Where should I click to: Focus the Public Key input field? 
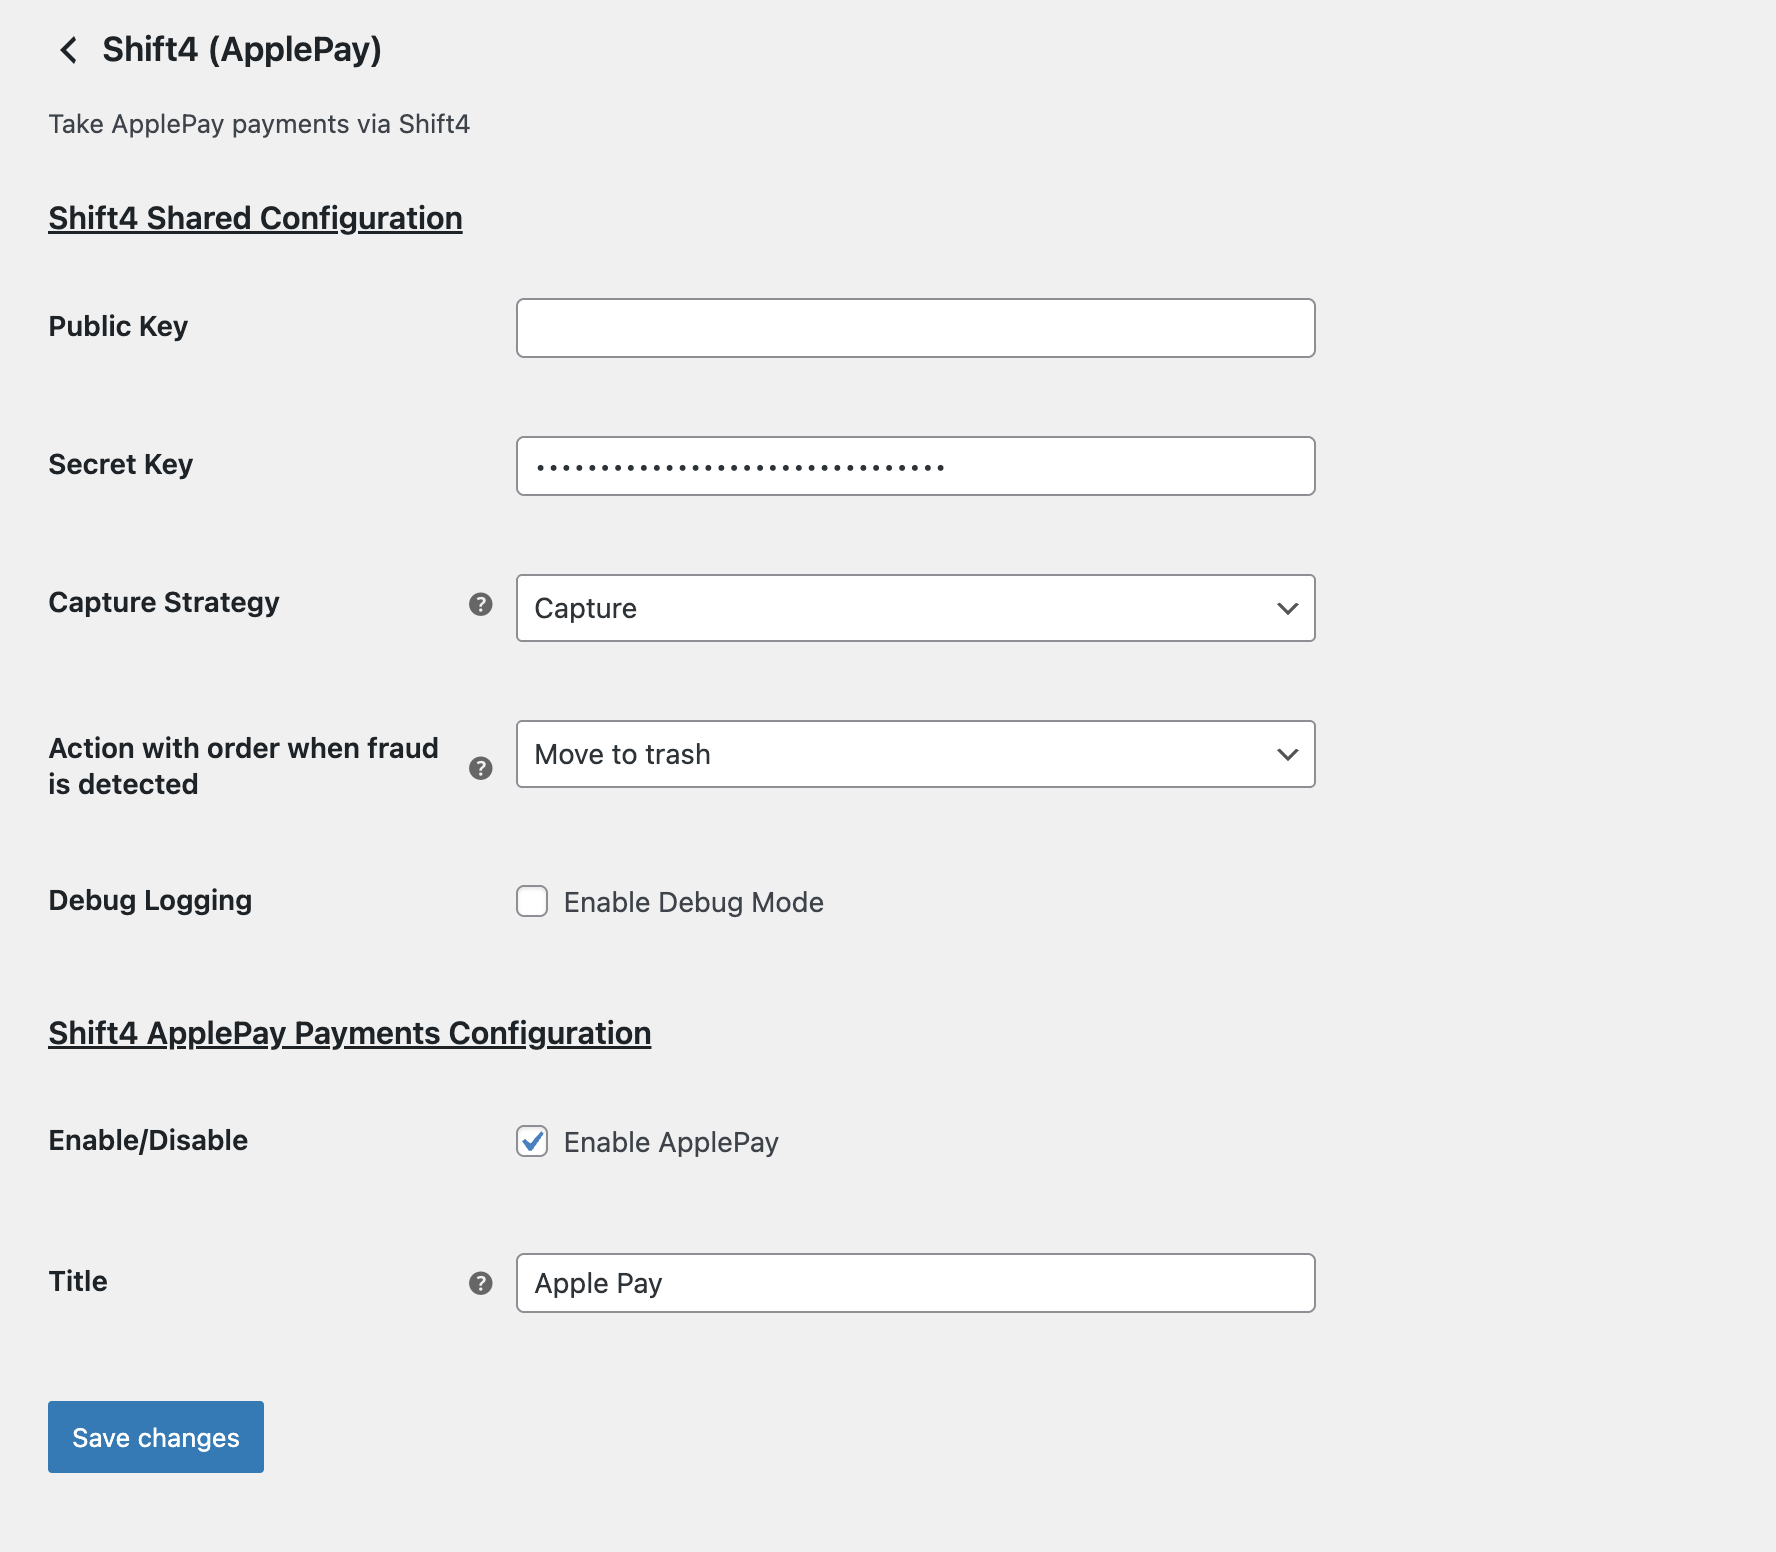[915, 328]
